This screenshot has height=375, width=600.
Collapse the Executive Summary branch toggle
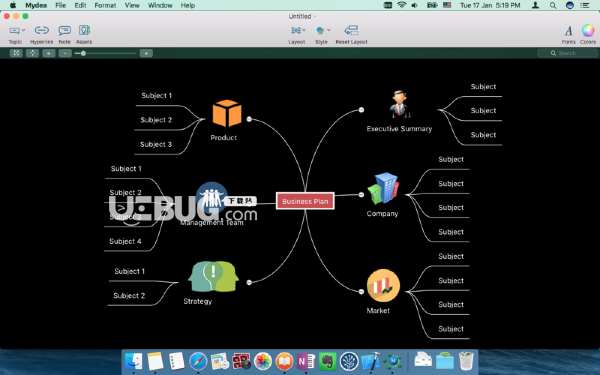pyautogui.click(x=361, y=110)
